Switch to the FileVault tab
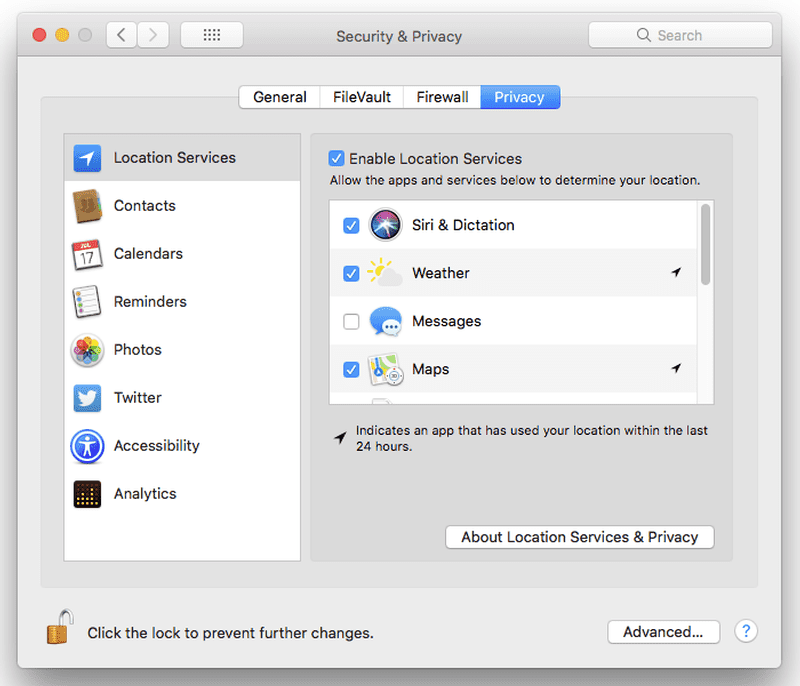 [361, 97]
